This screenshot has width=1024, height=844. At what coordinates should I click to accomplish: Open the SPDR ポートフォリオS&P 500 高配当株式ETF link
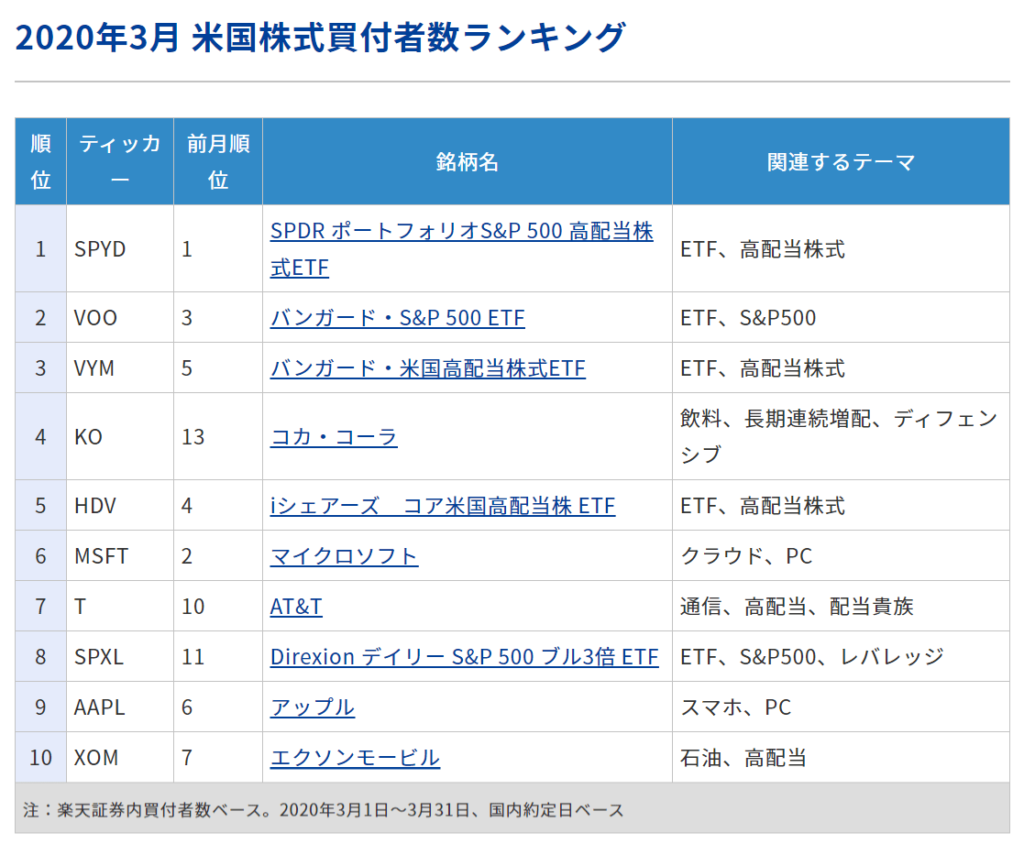[x=461, y=232]
